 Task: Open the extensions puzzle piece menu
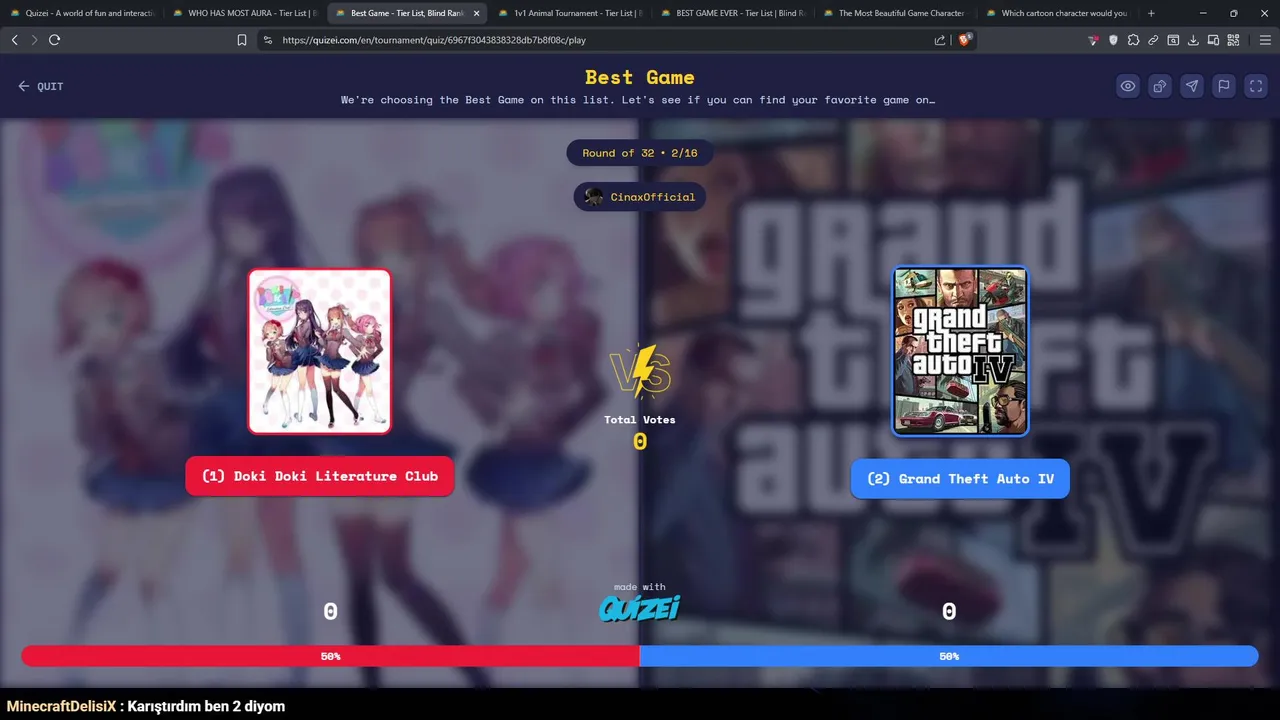[1133, 40]
